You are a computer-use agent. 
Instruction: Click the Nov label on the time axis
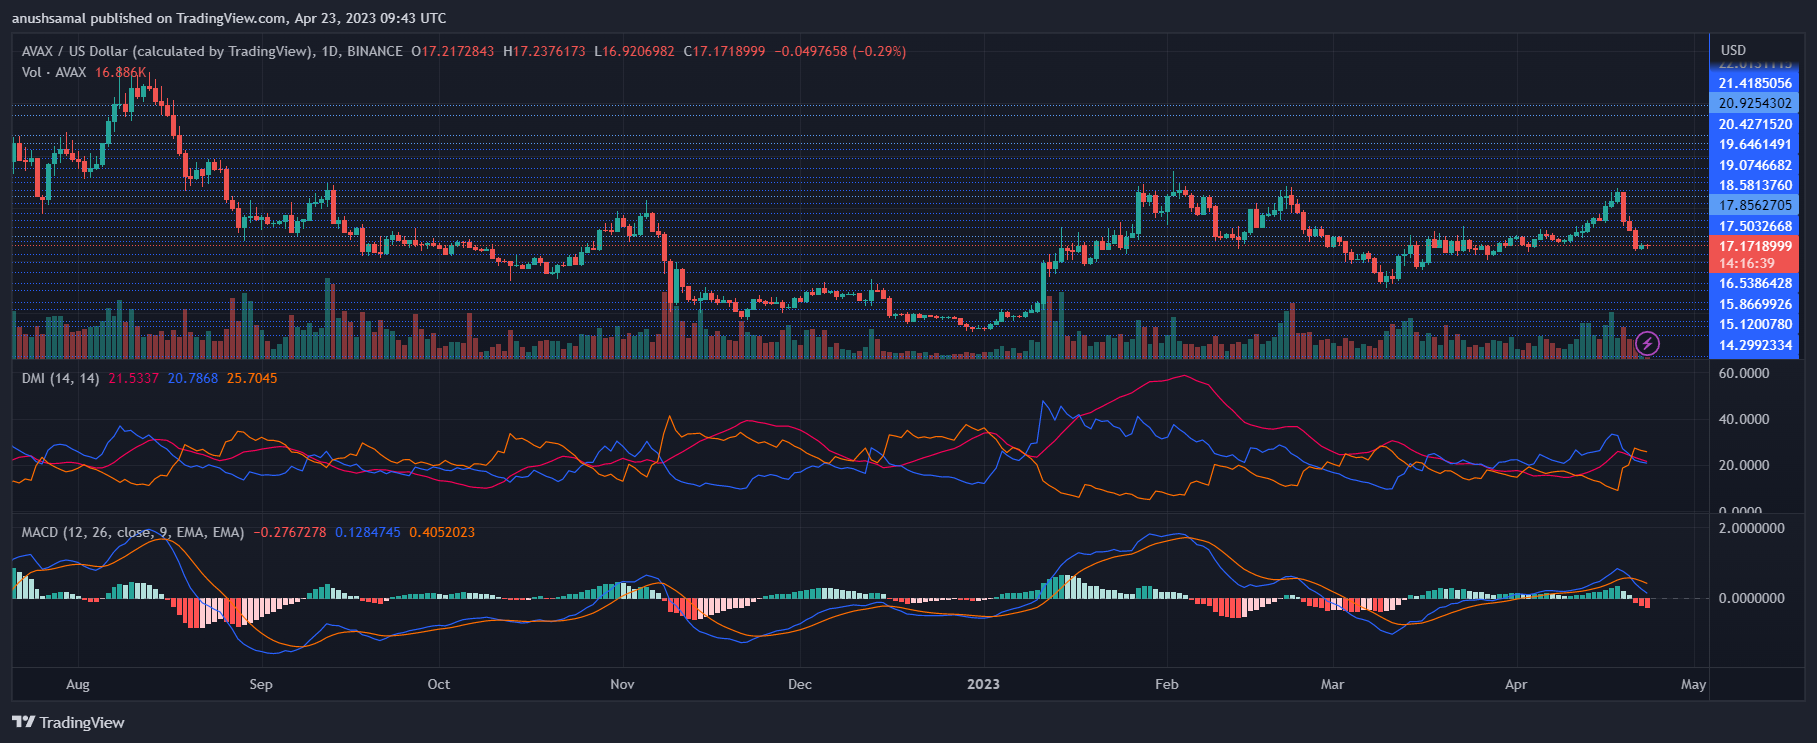click(622, 684)
